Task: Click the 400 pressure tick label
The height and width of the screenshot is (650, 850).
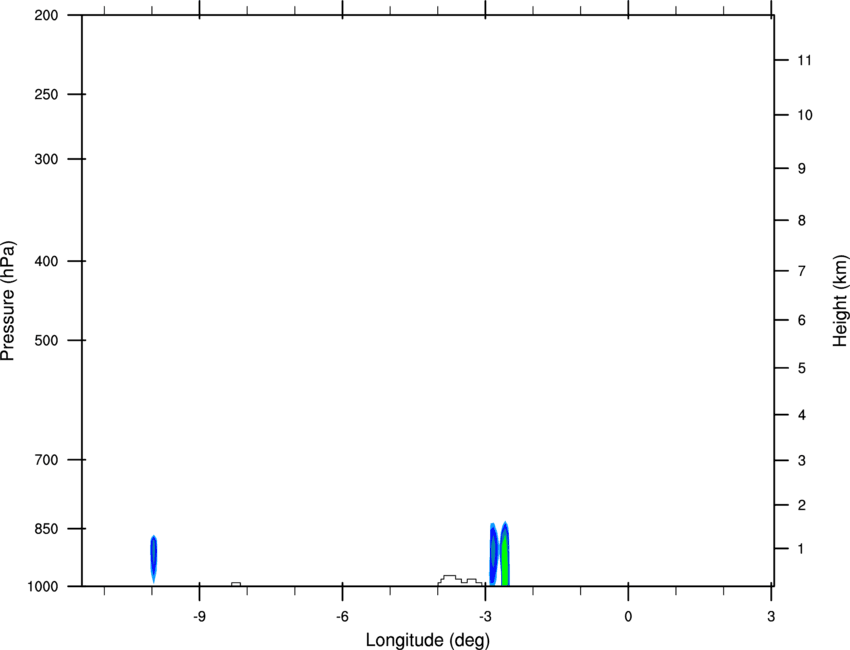Action: [46, 261]
